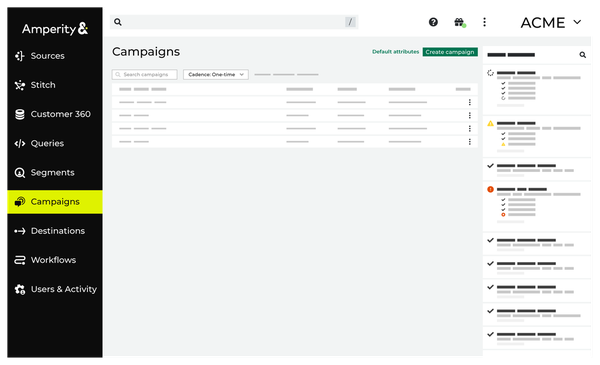Viewport: 600px width, 365px height.
Task: Open the gift what's new icon
Action: pos(459,23)
